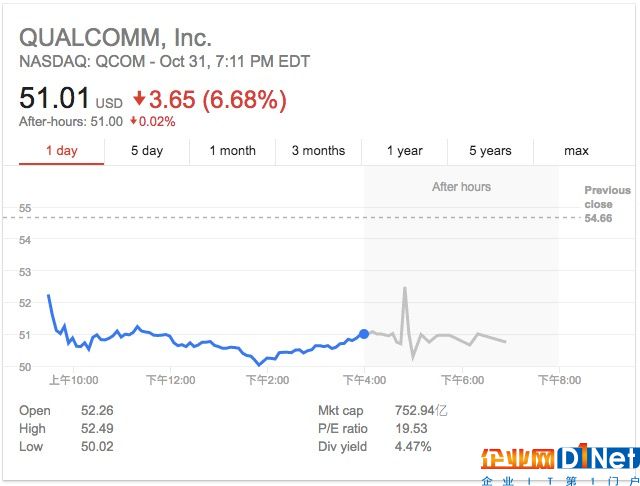Open the 1 month view
Viewport: 640px width, 486px height.
[233, 151]
